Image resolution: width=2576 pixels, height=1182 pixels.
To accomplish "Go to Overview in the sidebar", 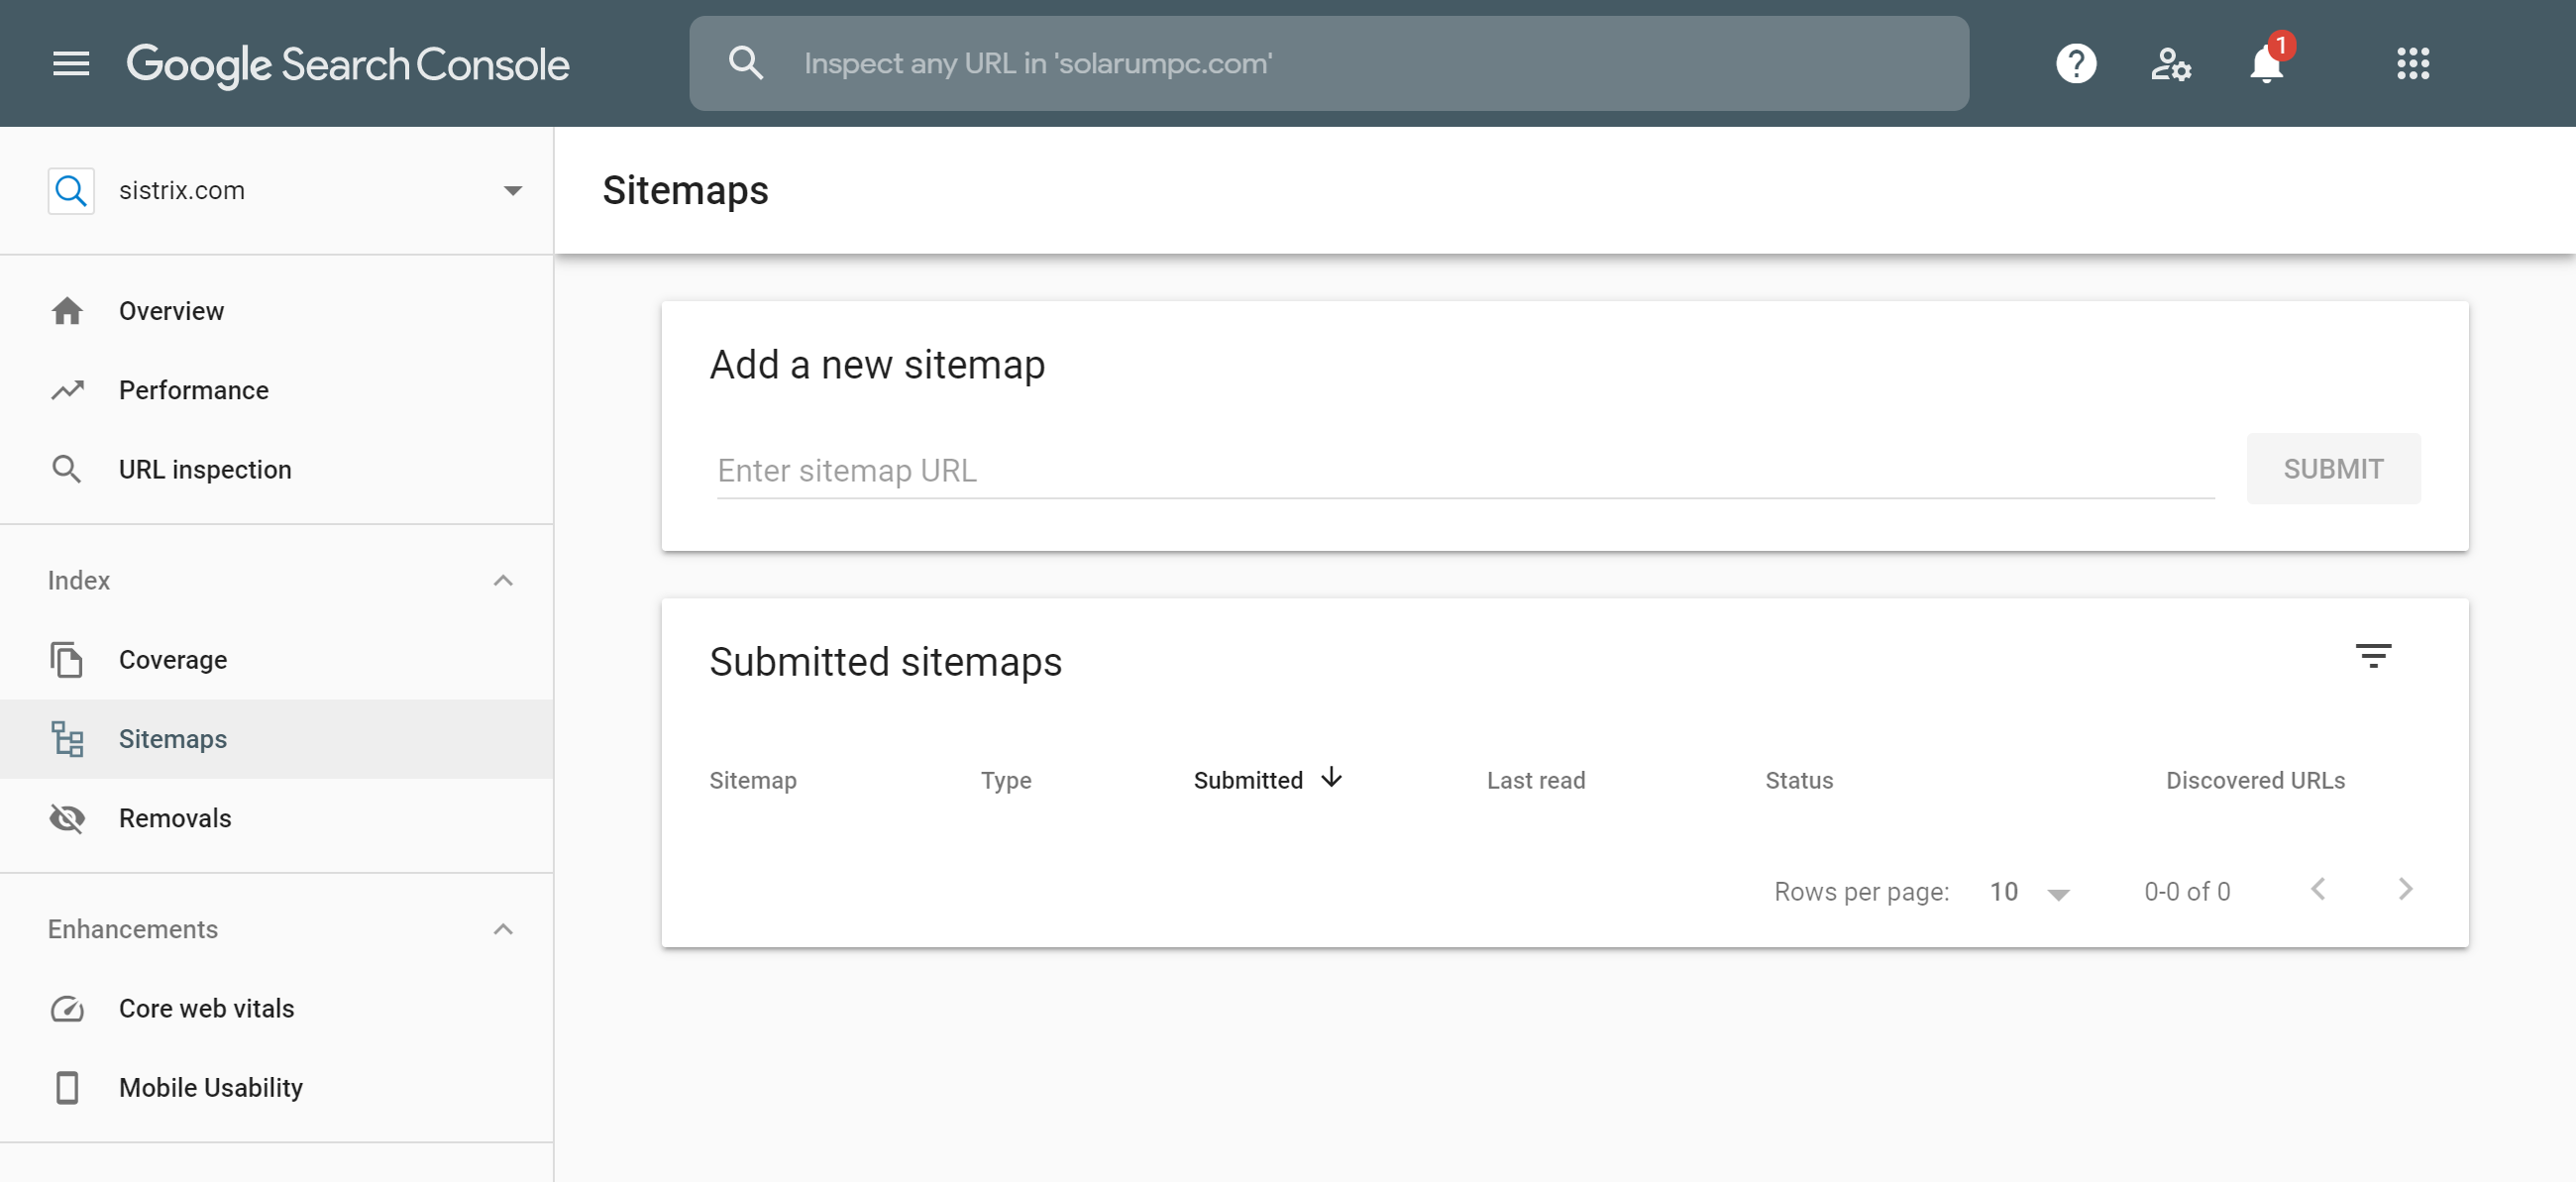I will pos(277,311).
